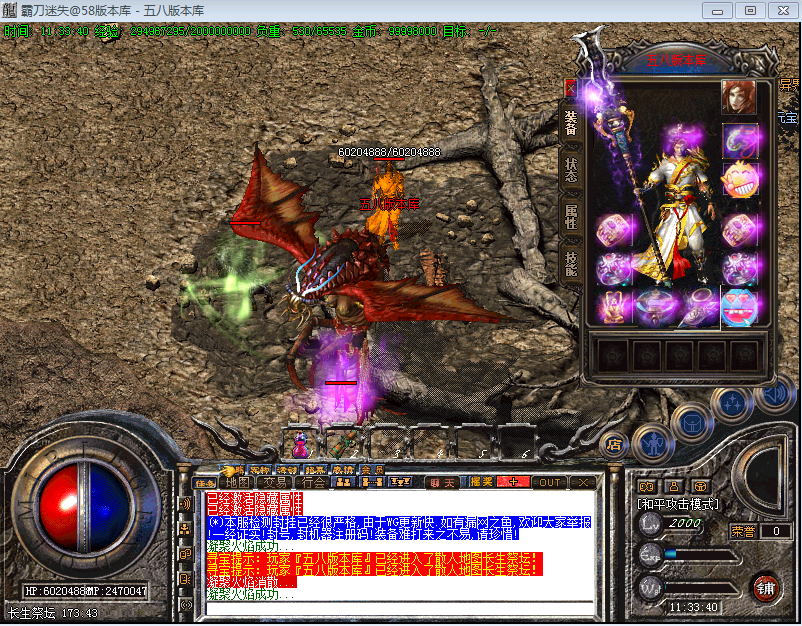Click the first empty slot below equipment
This screenshot has height=626, width=802.
(613, 354)
